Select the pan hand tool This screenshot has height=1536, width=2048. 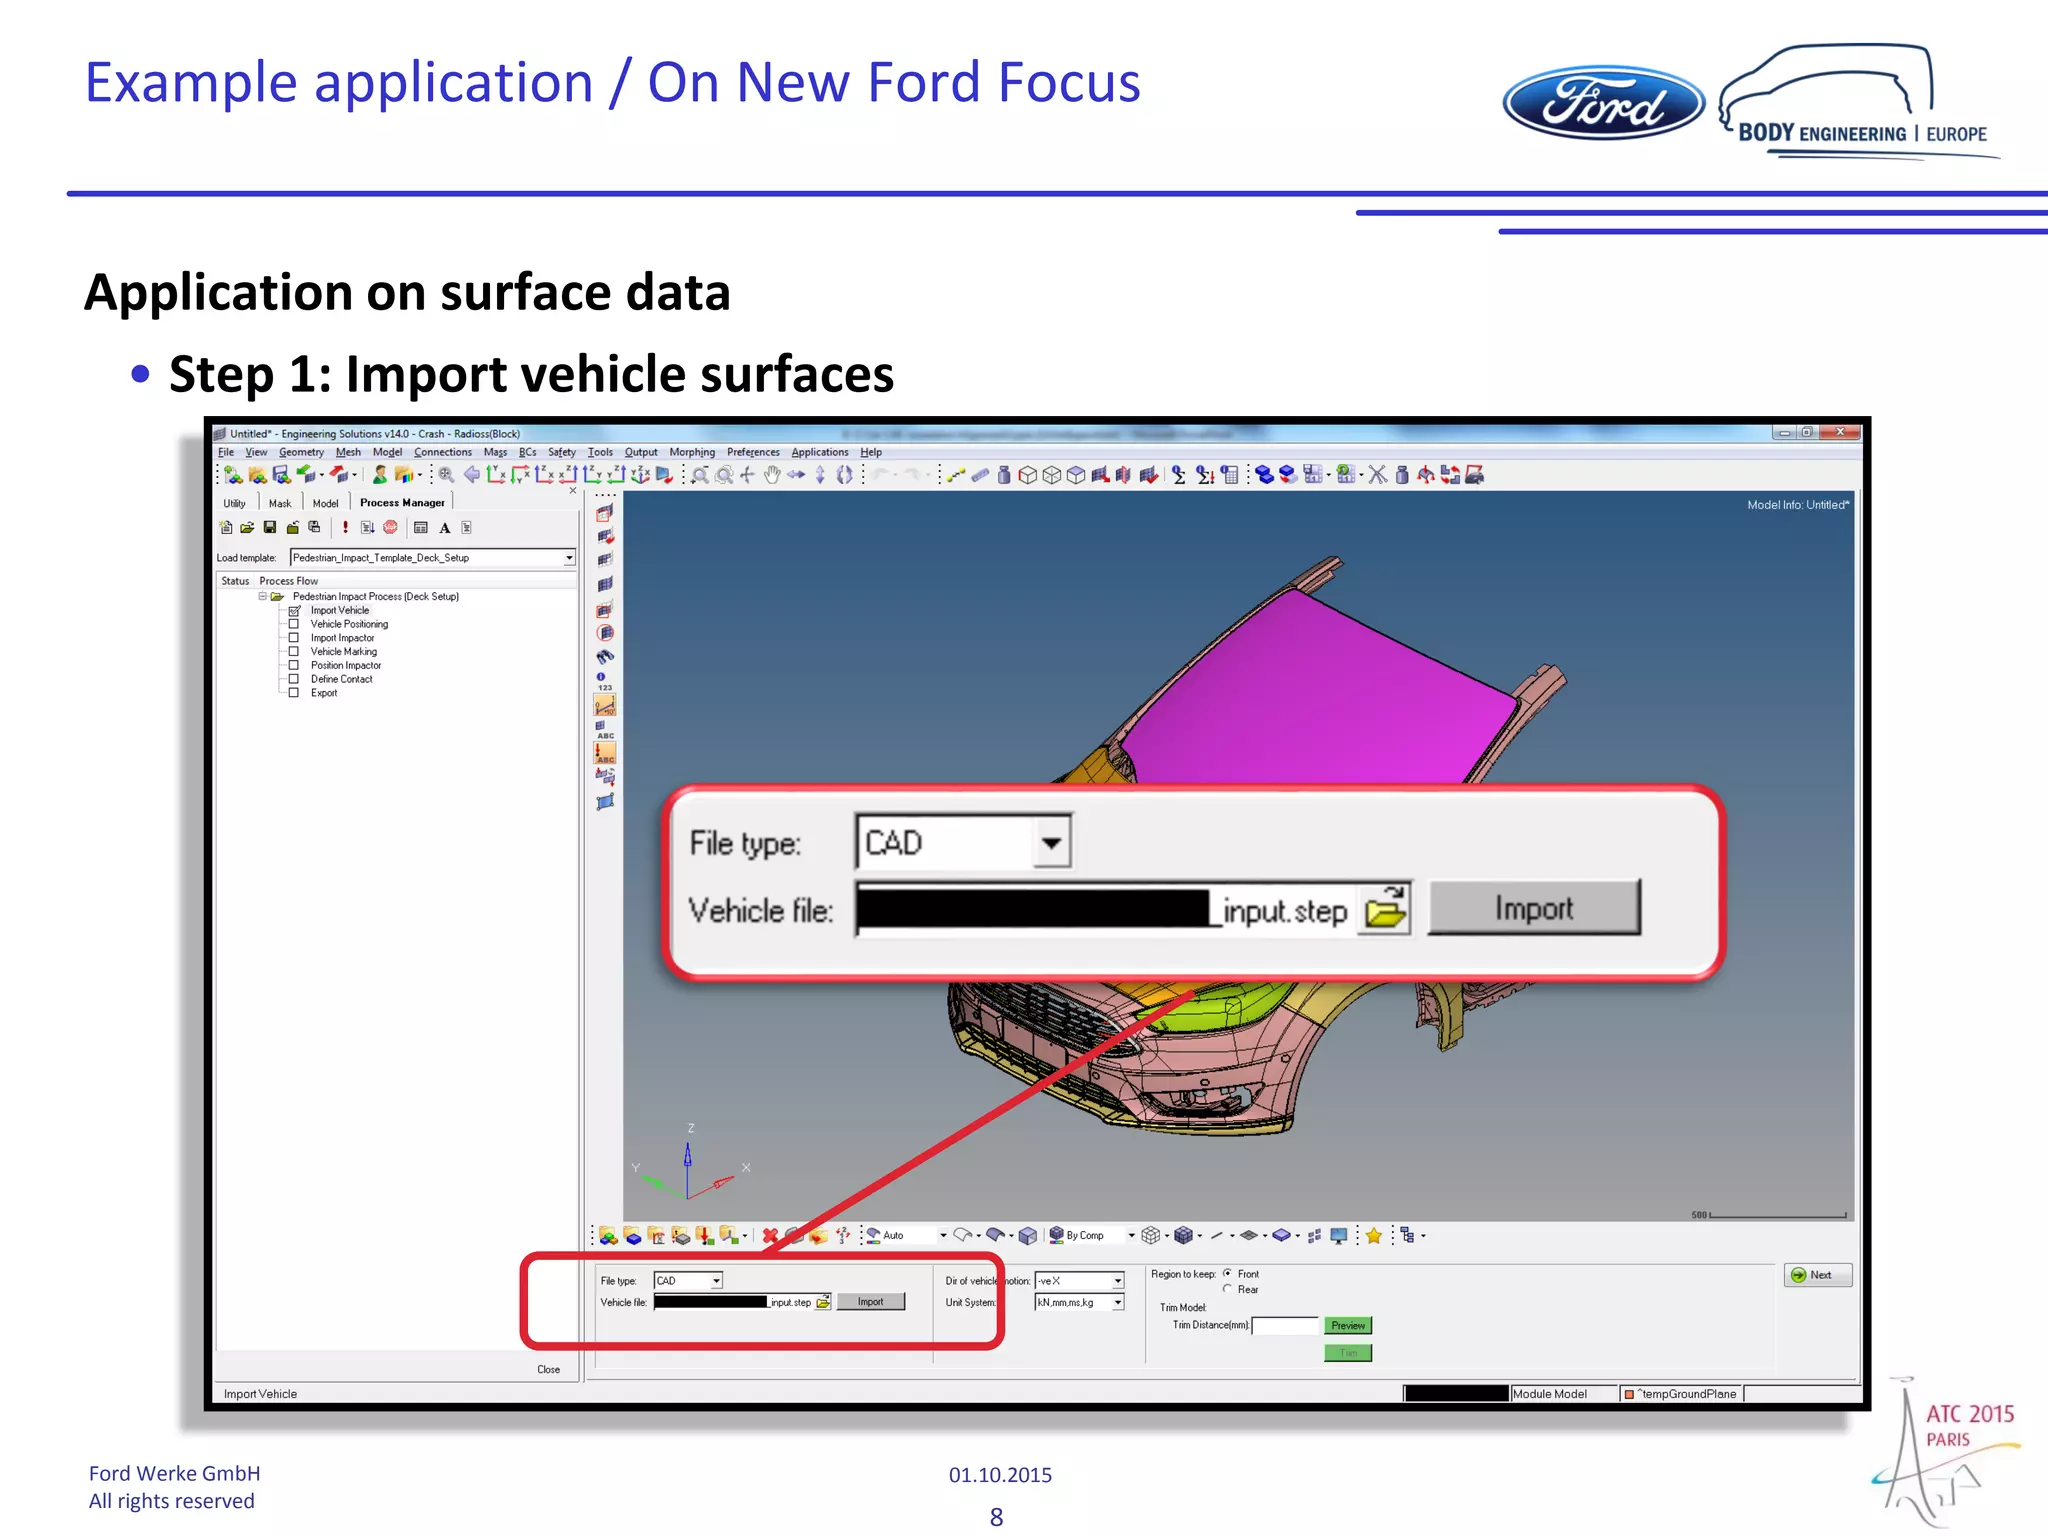[x=772, y=475]
